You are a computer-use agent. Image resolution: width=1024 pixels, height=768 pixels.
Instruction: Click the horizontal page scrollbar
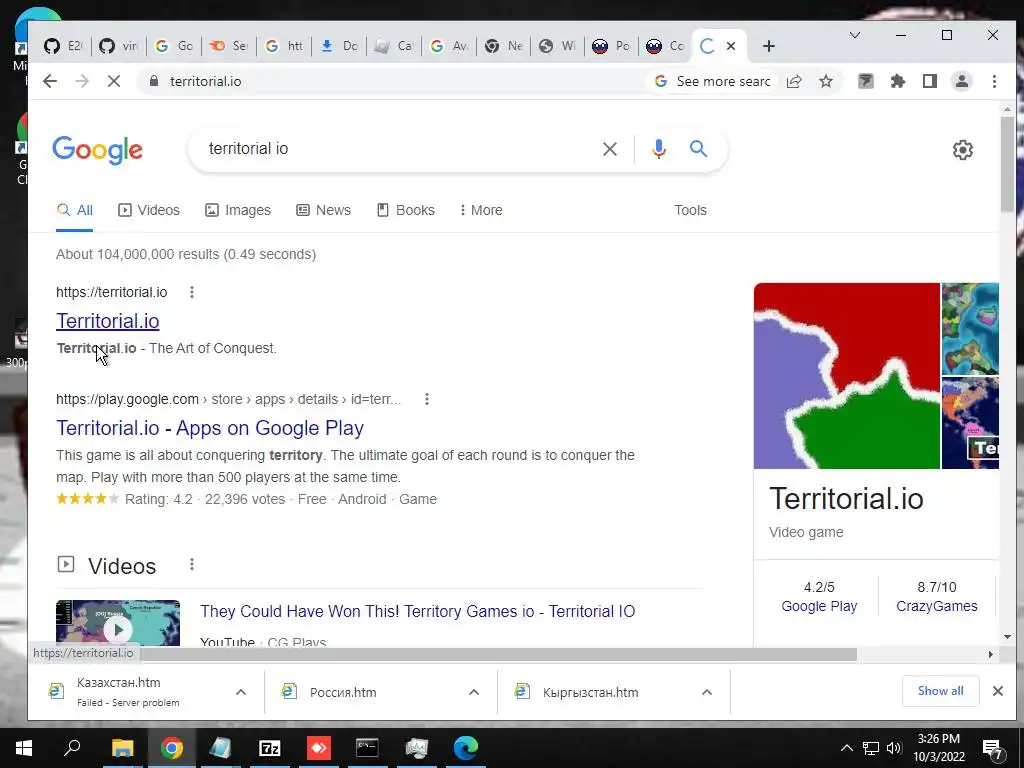[x=498, y=654]
